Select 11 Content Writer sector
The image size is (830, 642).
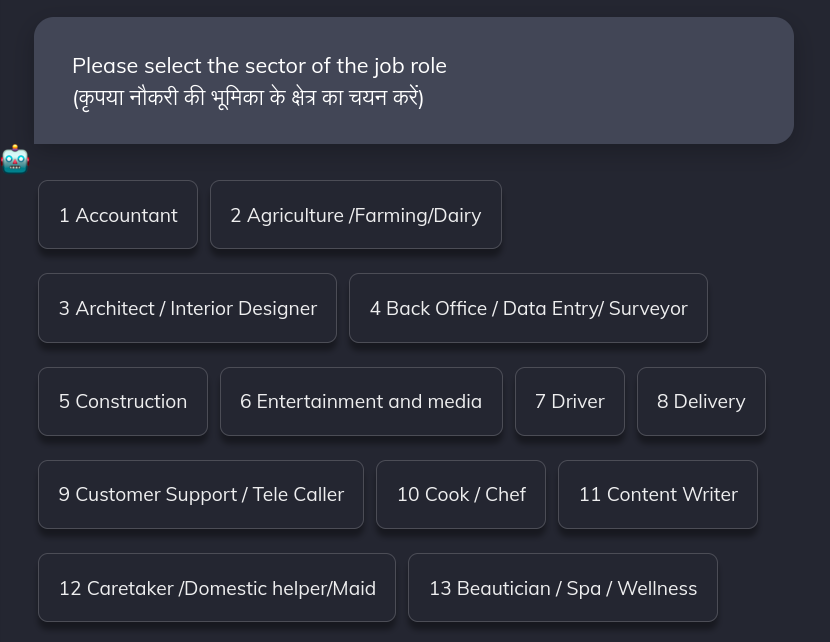[658, 494]
